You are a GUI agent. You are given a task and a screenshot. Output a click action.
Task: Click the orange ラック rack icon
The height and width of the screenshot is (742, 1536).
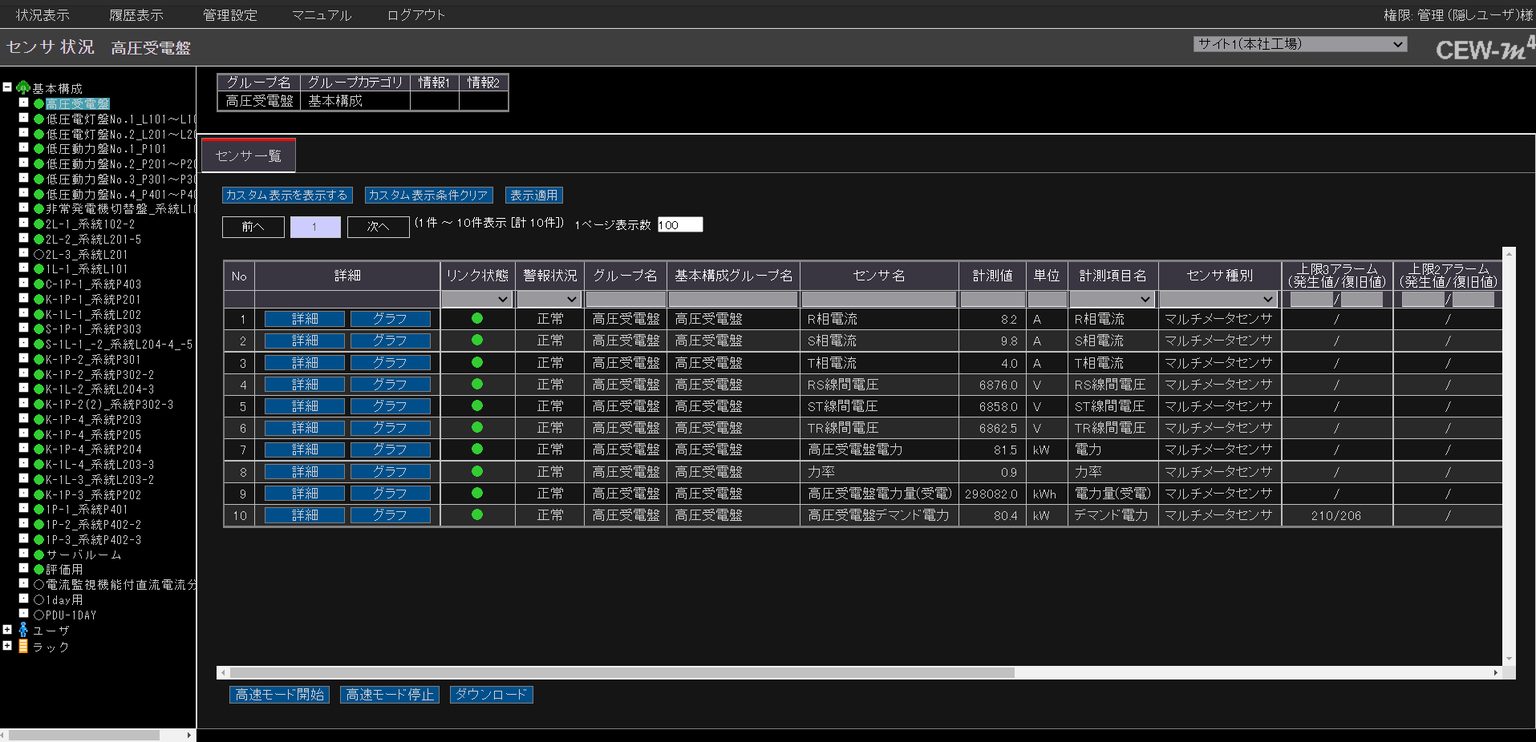23,646
